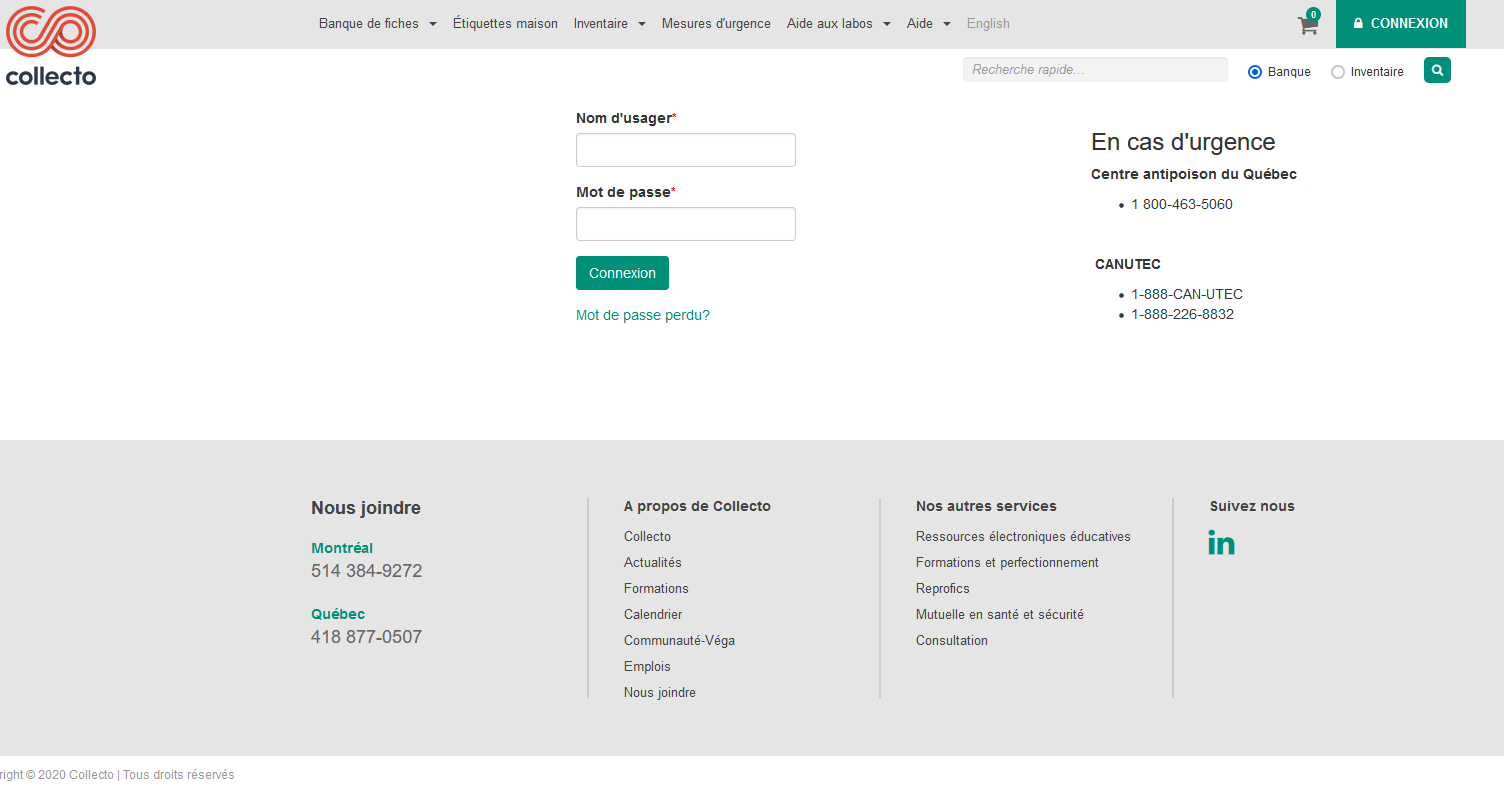Screen dimensions: 1504x789
Task: Click the Recherche rapide search box
Action: [1095, 70]
